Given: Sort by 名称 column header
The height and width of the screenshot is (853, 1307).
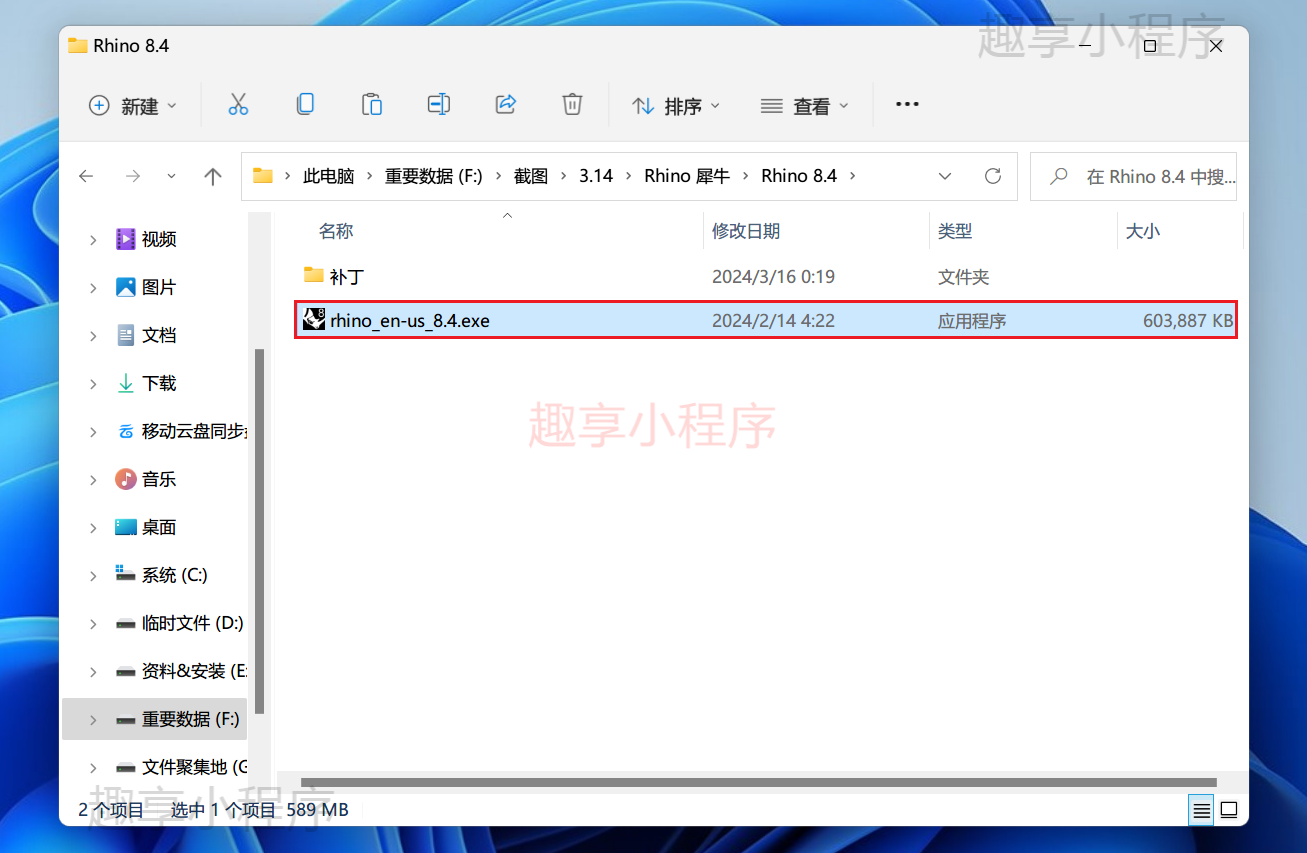Looking at the screenshot, I should tap(336, 231).
